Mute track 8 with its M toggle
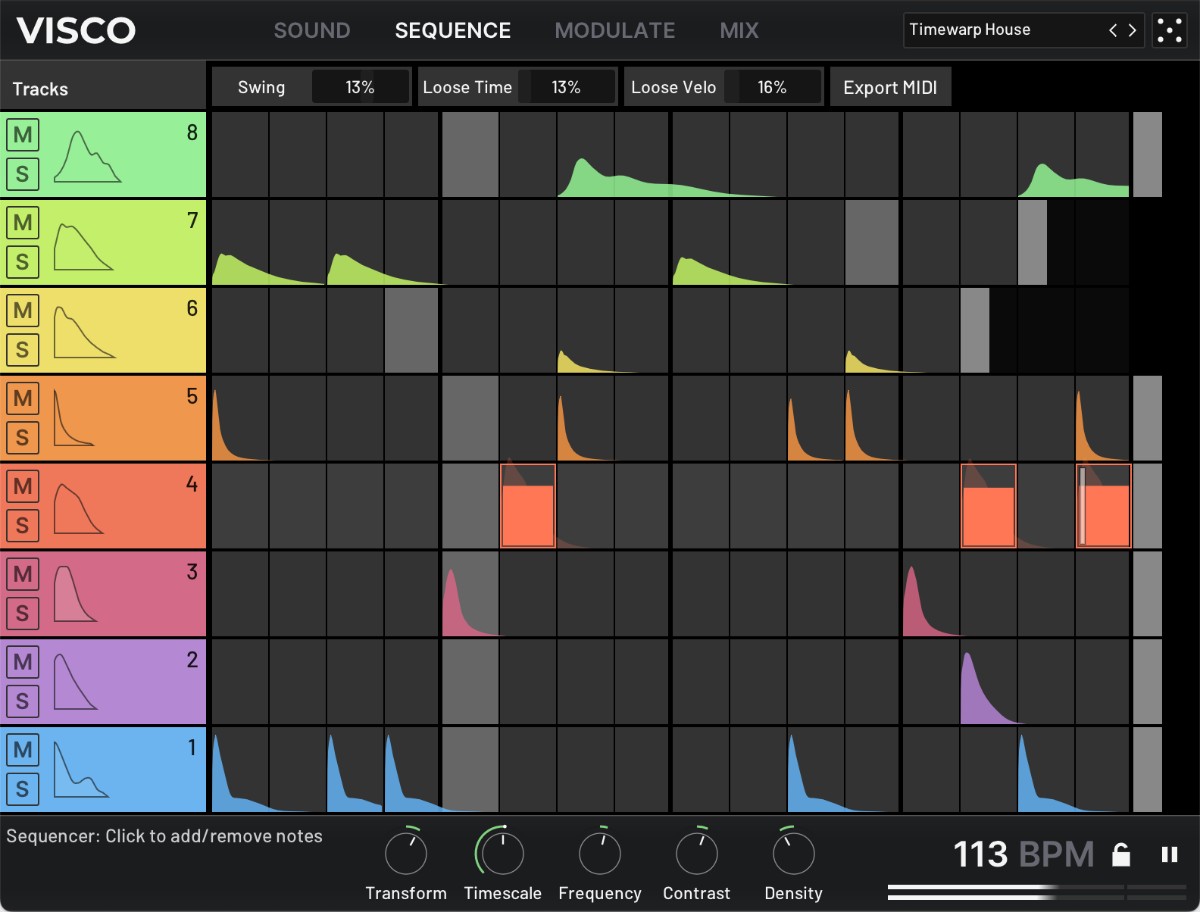This screenshot has width=1200, height=912. click(x=22, y=135)
